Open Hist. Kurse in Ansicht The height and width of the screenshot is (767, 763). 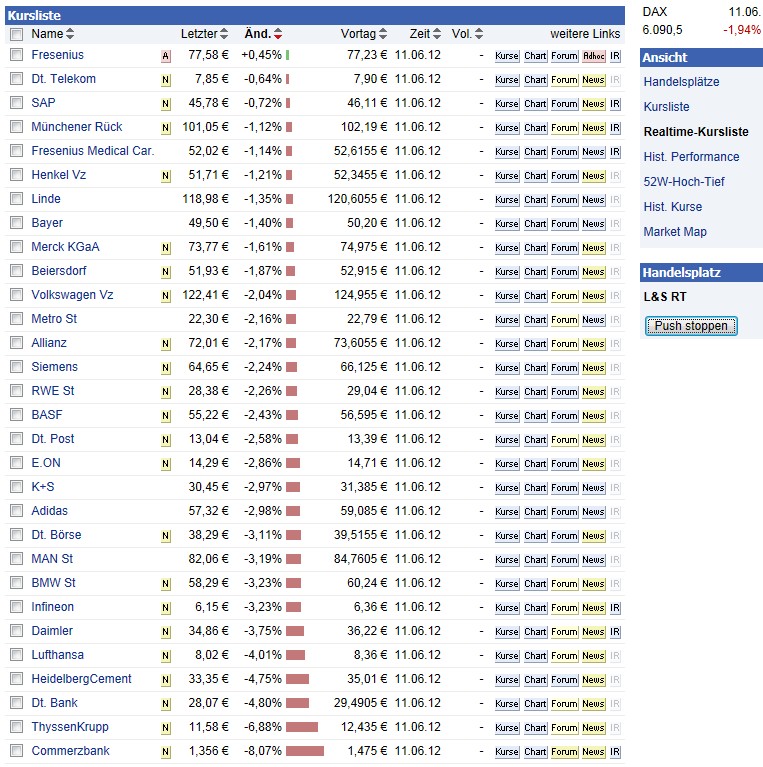[673, 206]
